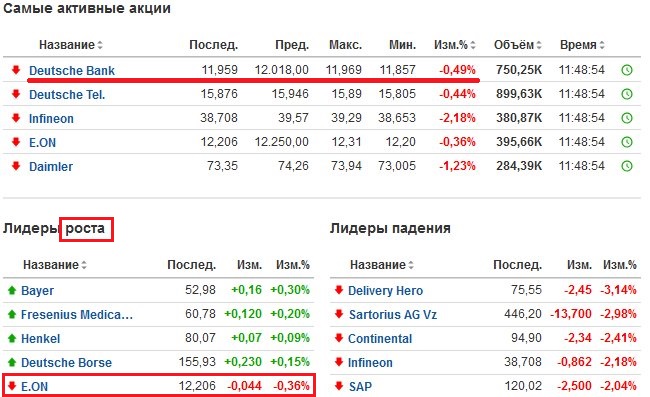Sort active stocks by Название column
The width and height of the screenshot is (650, 397).
tap(70, 45)
